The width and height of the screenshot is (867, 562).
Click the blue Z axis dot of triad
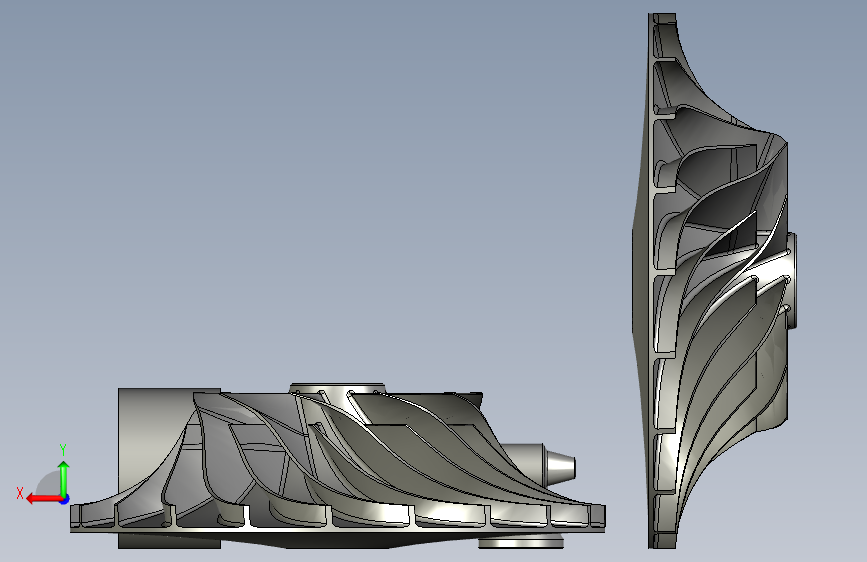[65, 499]
